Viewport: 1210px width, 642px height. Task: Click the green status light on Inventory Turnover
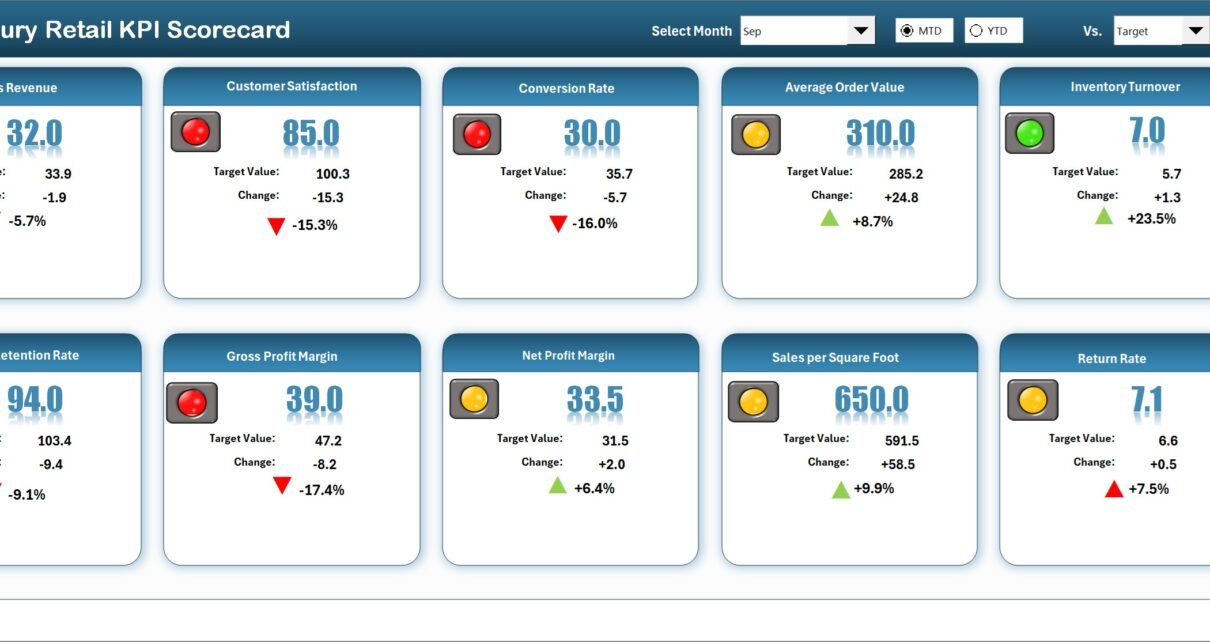pos(1029,133)
